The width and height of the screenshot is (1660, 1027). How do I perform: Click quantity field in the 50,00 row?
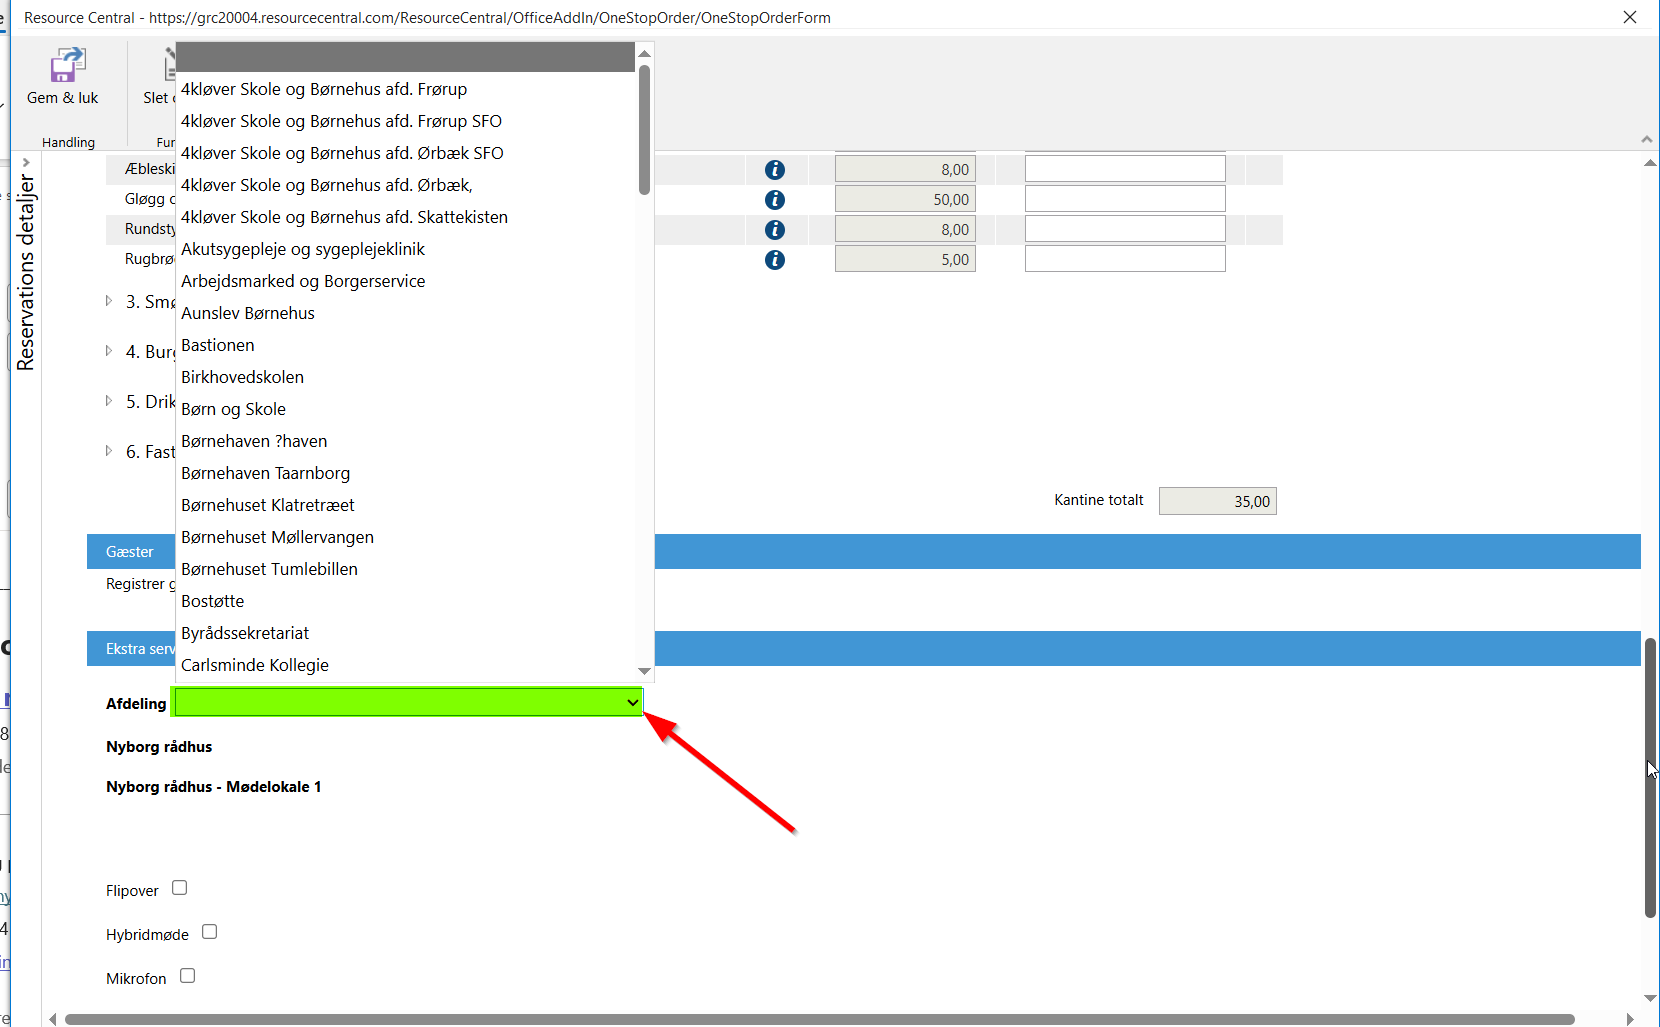click(x=1124, y=199)
